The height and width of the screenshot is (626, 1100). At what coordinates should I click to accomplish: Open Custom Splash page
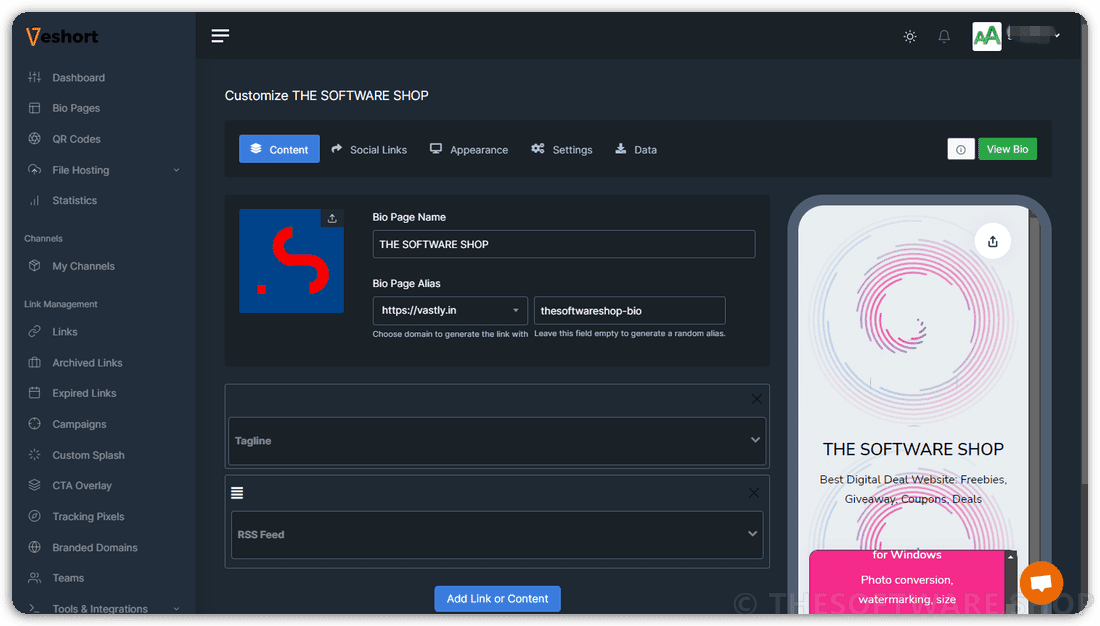(88, 455)
